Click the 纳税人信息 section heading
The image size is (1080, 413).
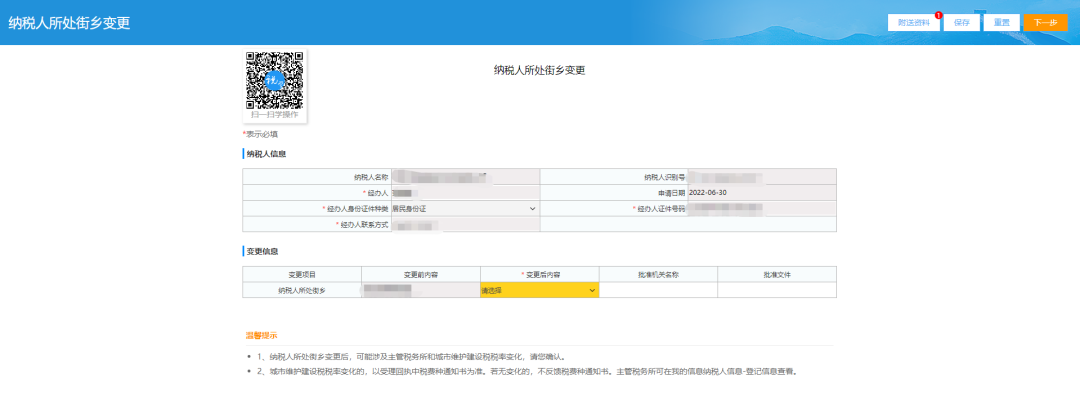click(266, 154)
